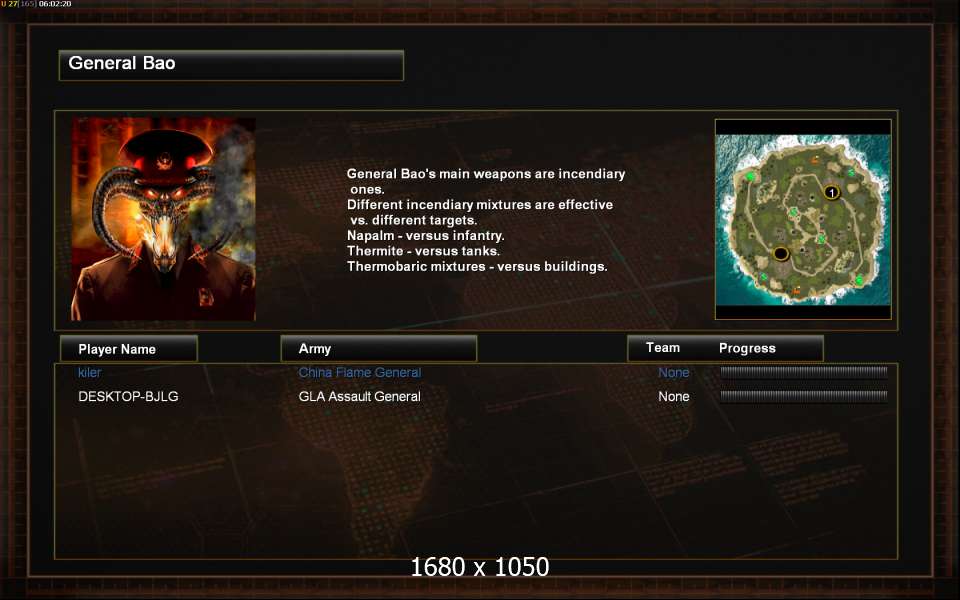Click the GLA Assault General army entry
Viewport: 960px width, 600px height.
pyautogui.click(x=359, y=397)
